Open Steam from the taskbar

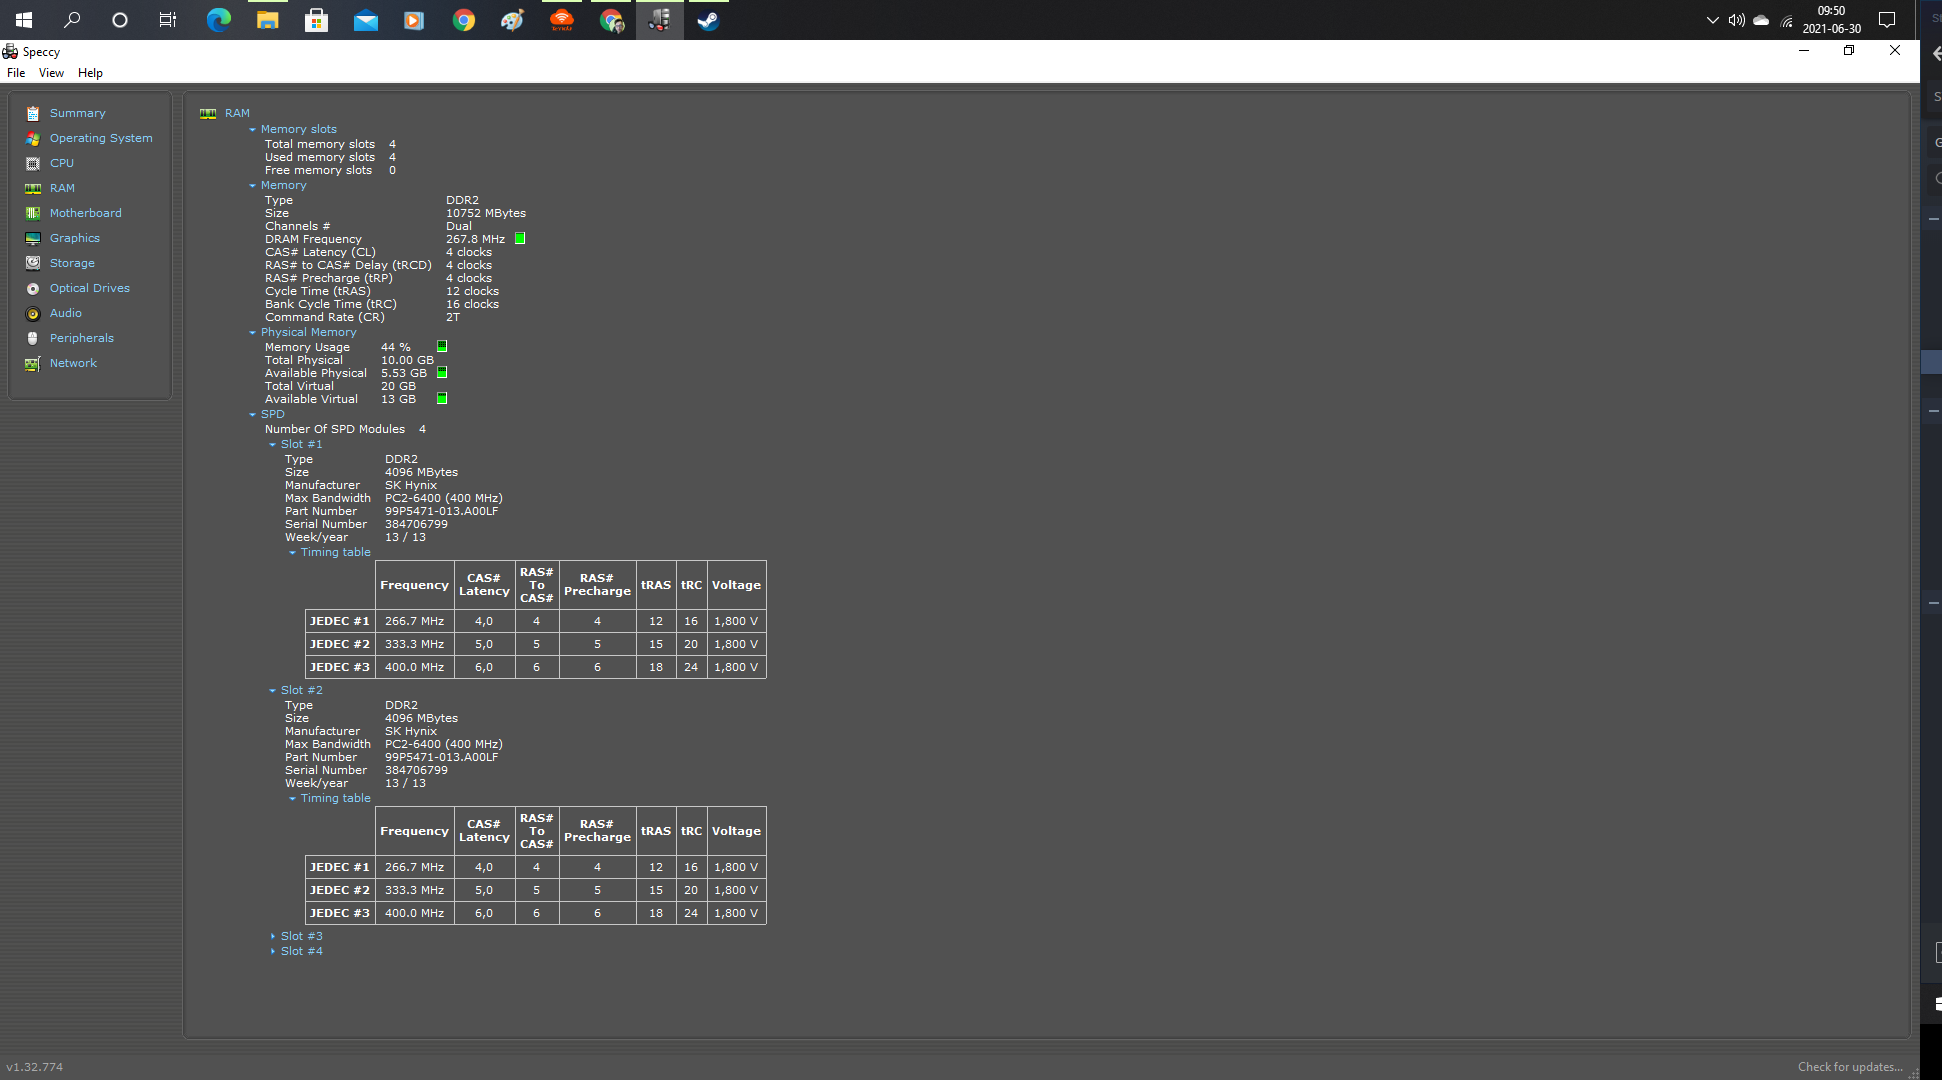pyautogui.click(x=708, y=20)
